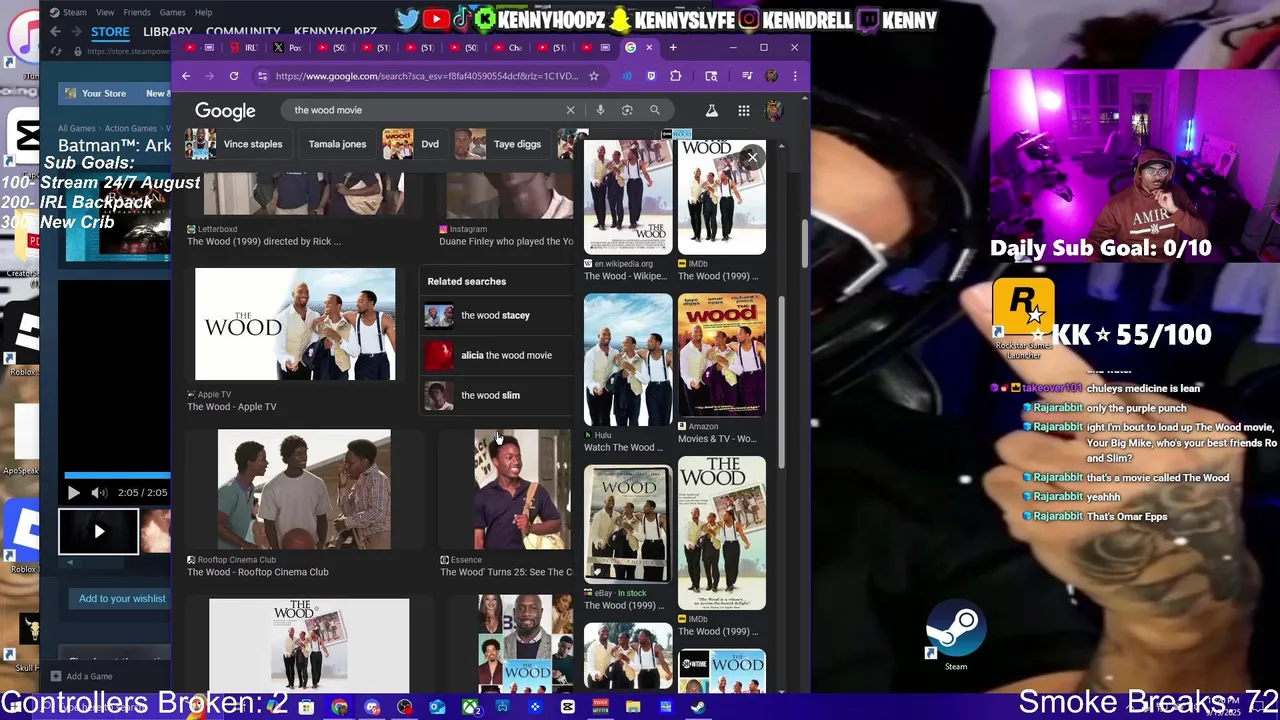Open related search 'alicia the wood movie'
This screenshot has height=720, width=1280.
[495, 355]
